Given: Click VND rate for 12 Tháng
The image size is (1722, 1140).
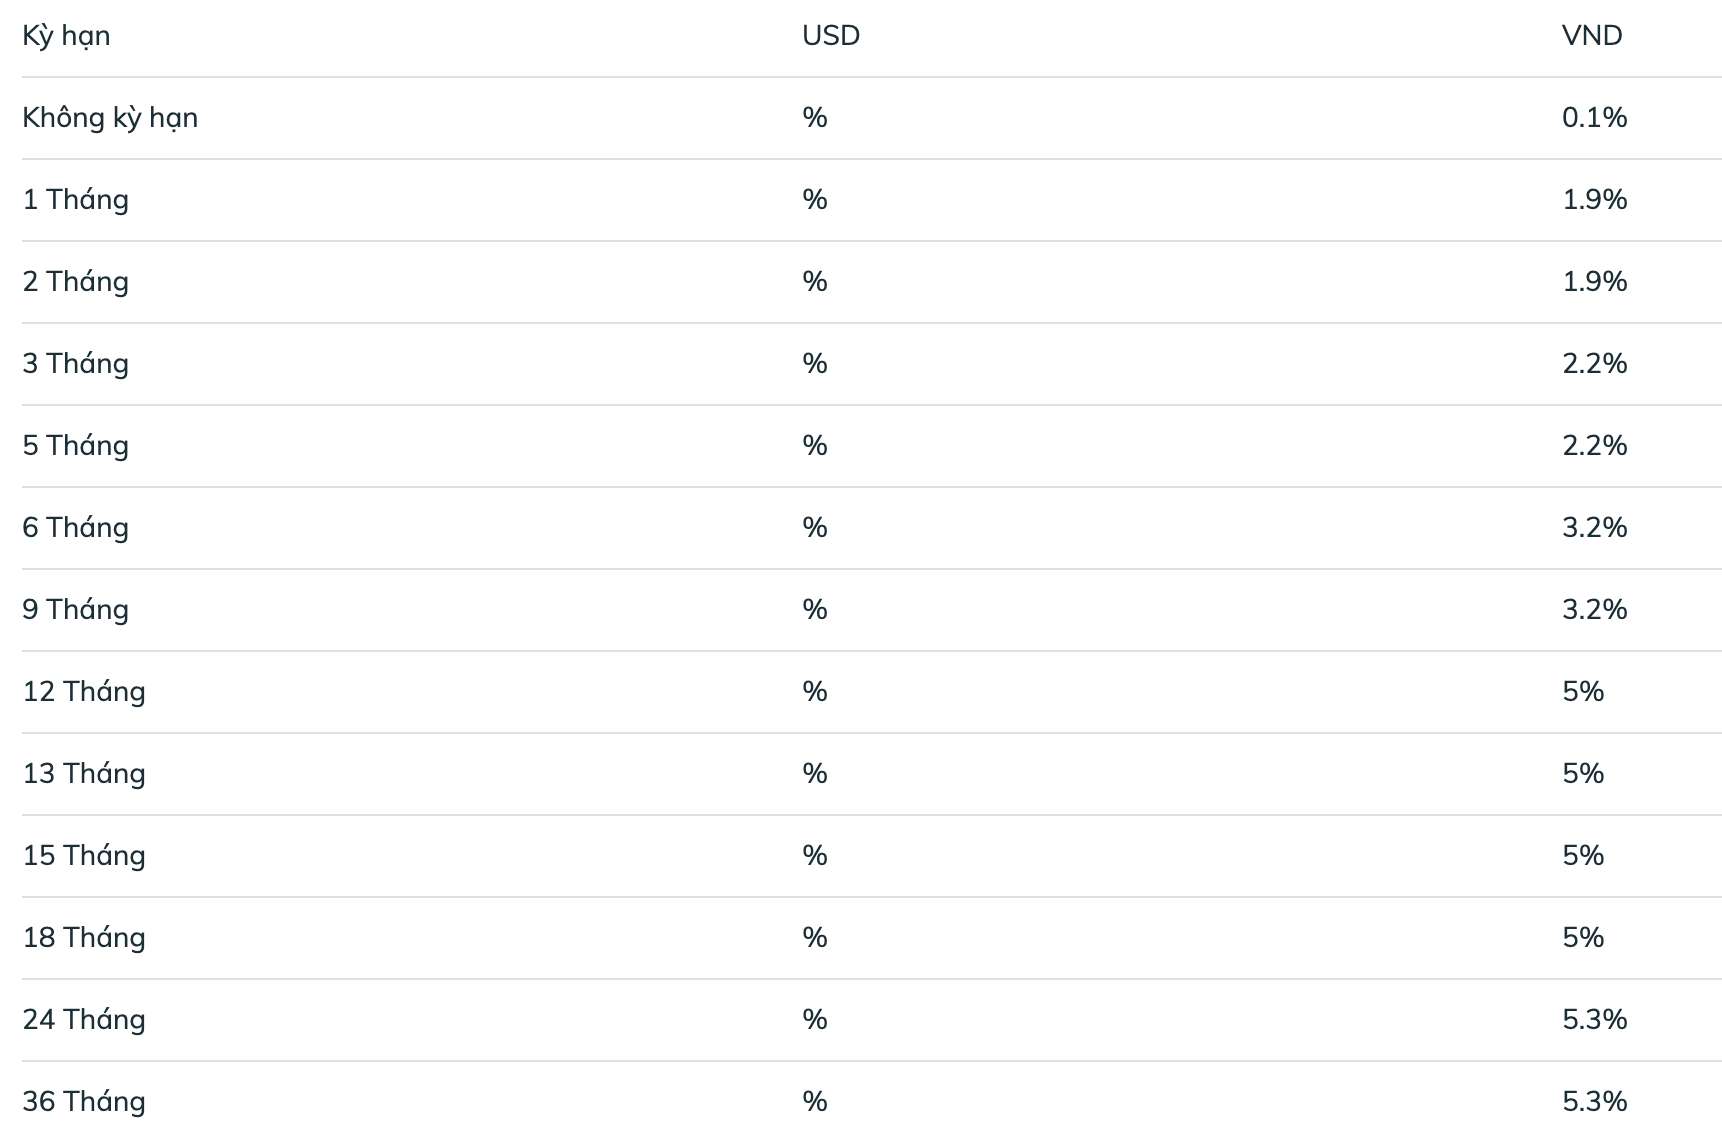Looking at the screenshot, I should pos(1583,692).
